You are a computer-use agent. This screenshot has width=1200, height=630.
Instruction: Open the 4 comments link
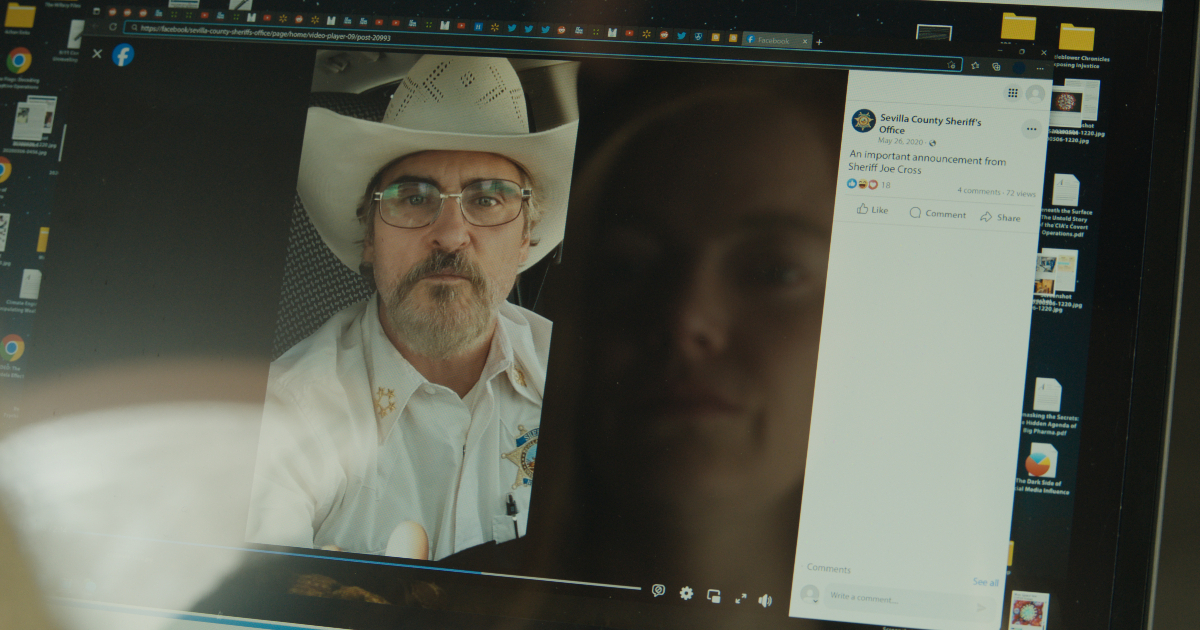(x=979, y=190)
